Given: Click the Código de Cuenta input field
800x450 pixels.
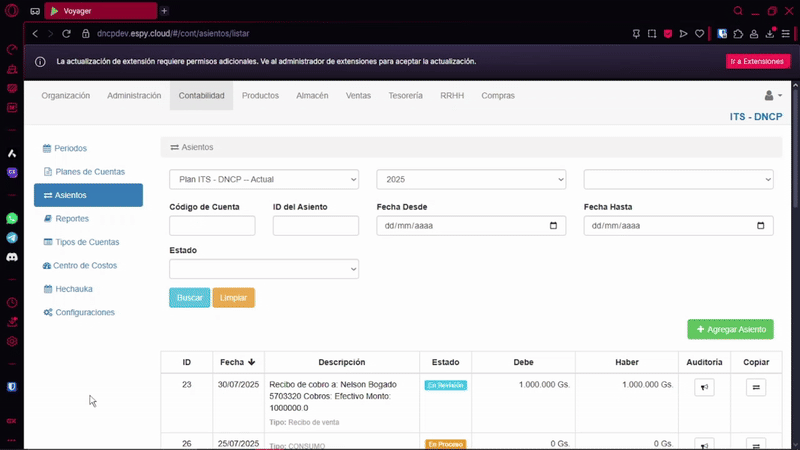Looking at the screenshot, I should tap(212, 226).
